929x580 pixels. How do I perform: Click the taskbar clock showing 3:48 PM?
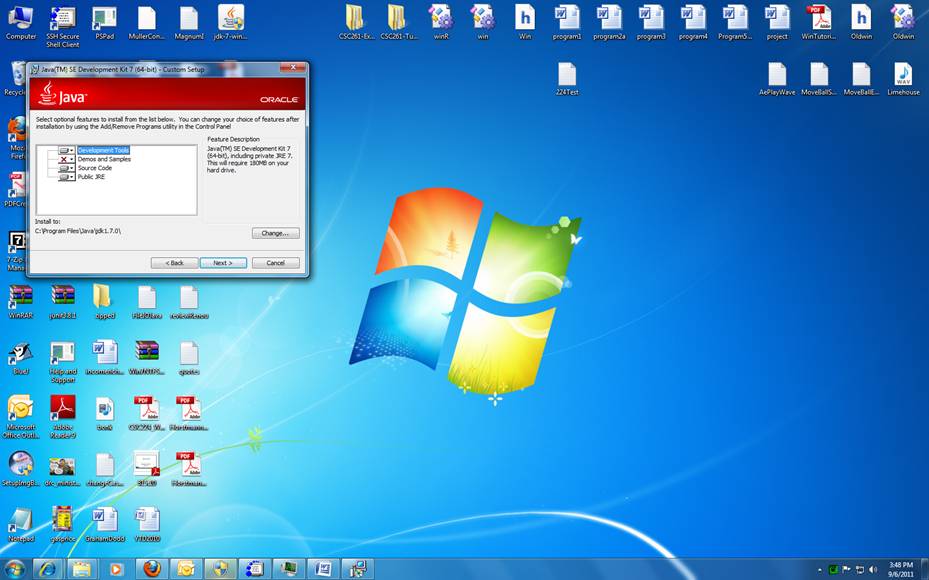click(901, 569)
